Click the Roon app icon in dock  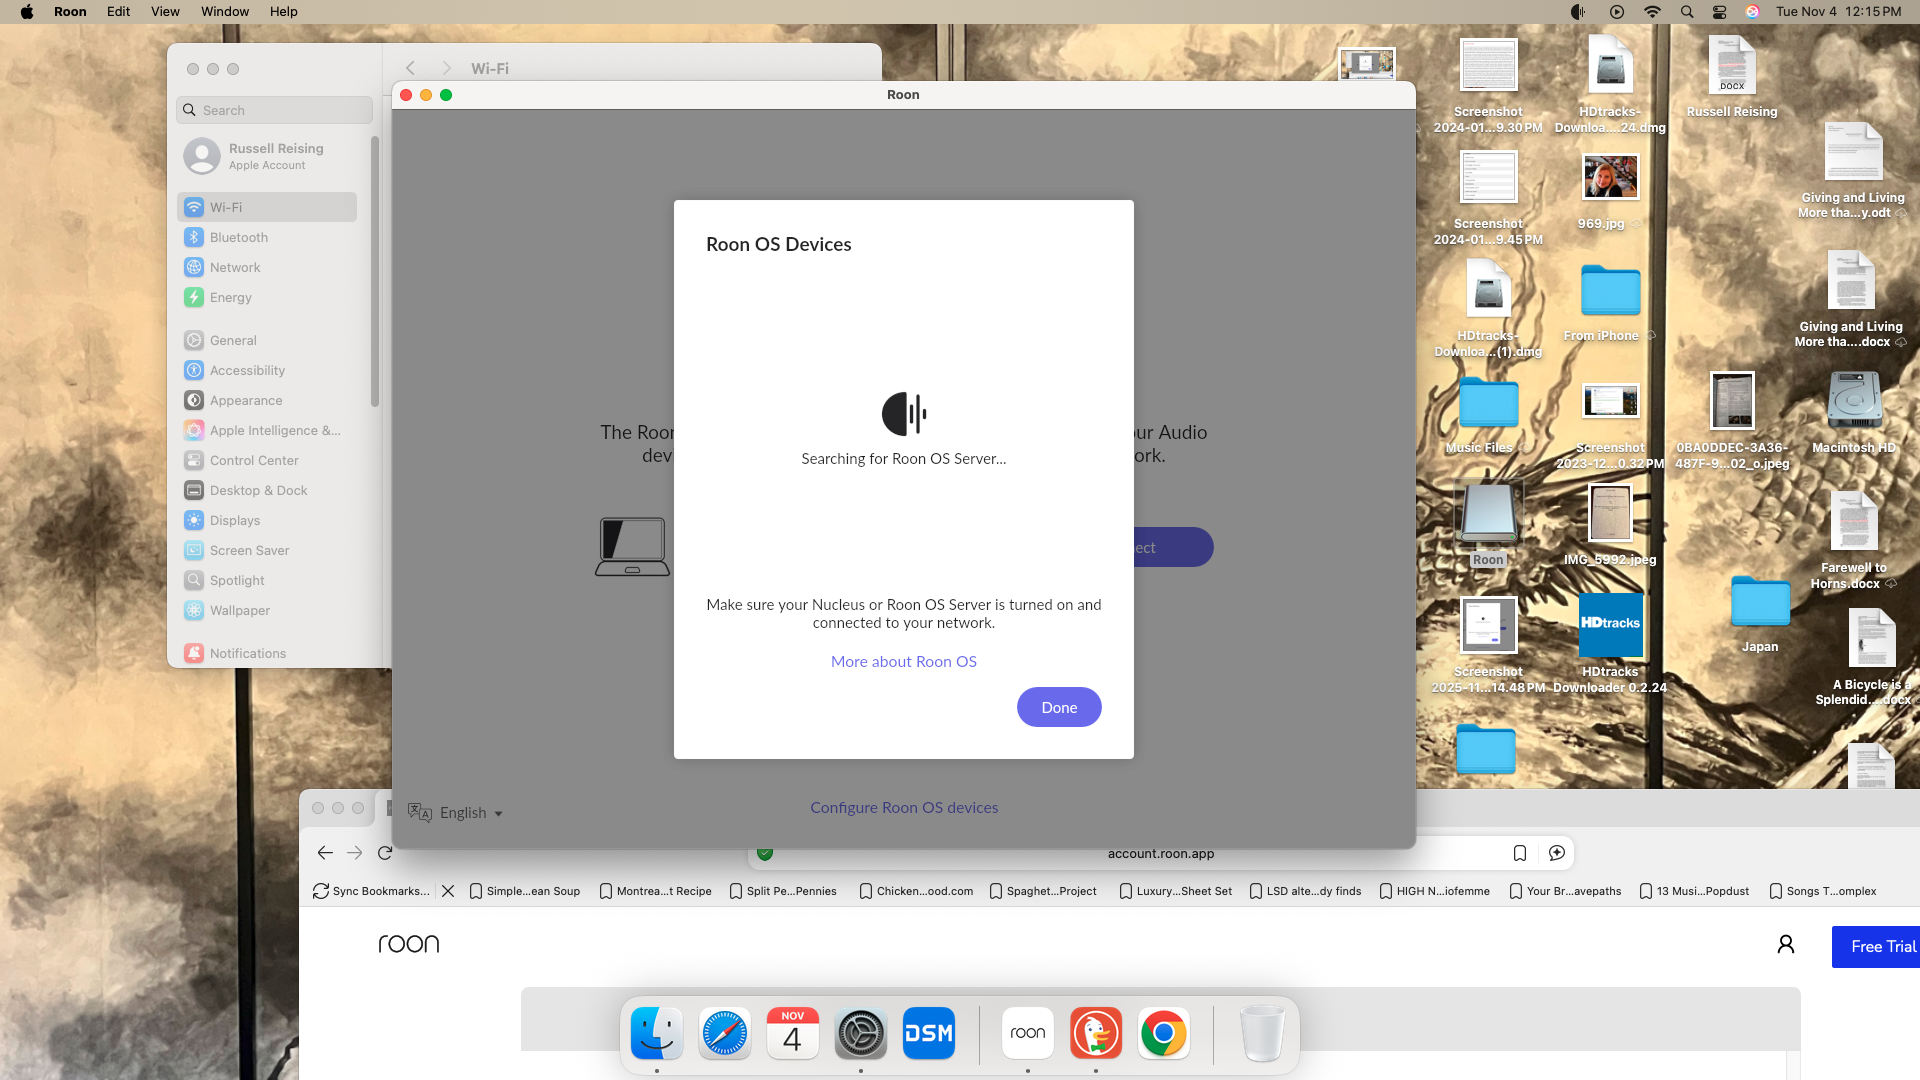pos(1027,1033)
